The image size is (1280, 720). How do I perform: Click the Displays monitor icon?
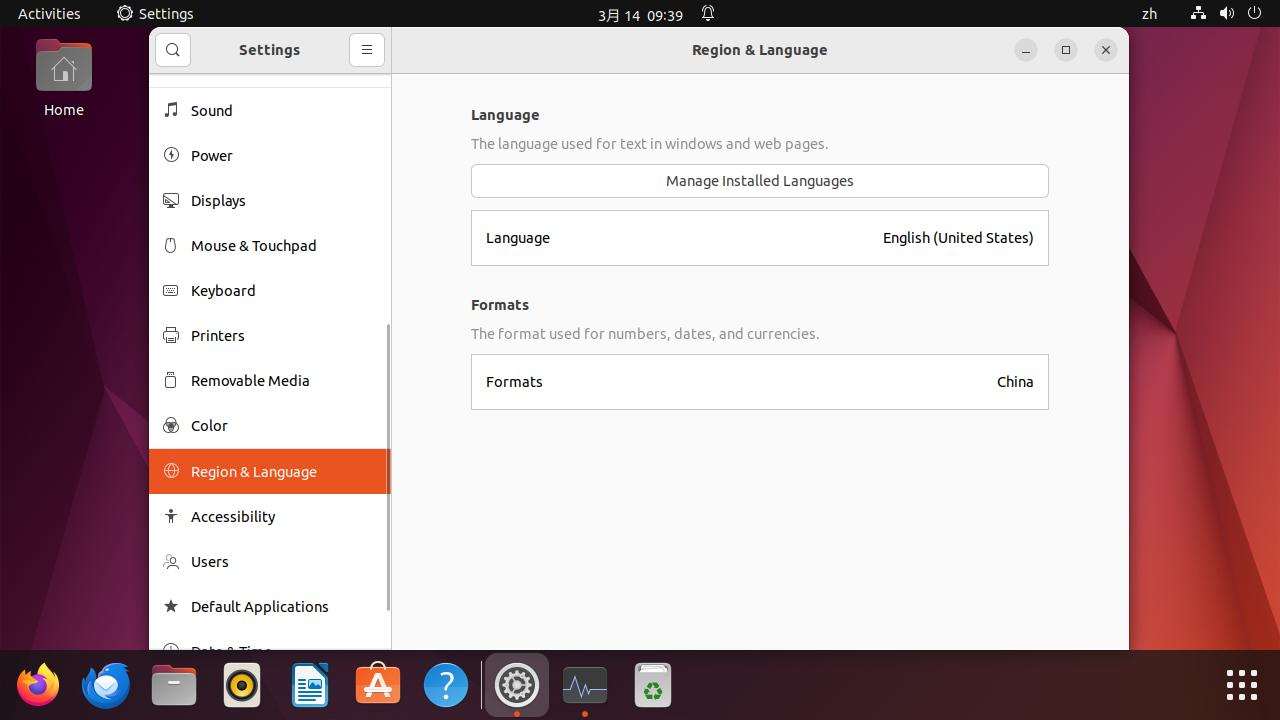[171, 200]
